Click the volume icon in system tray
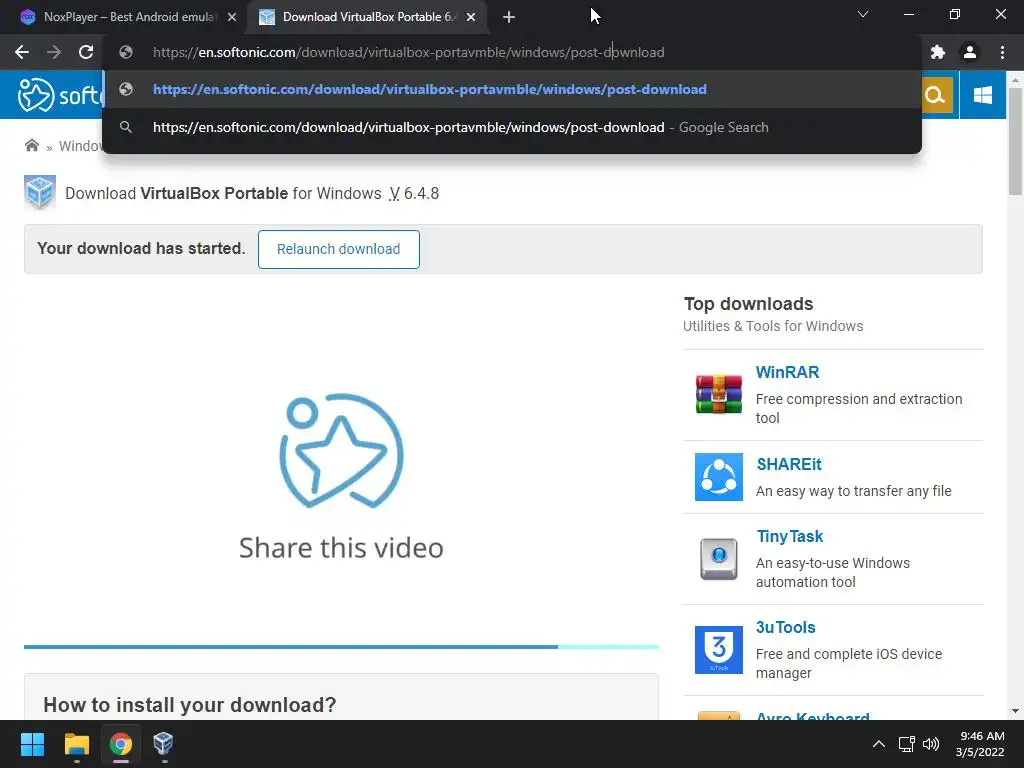 point(931,744)
